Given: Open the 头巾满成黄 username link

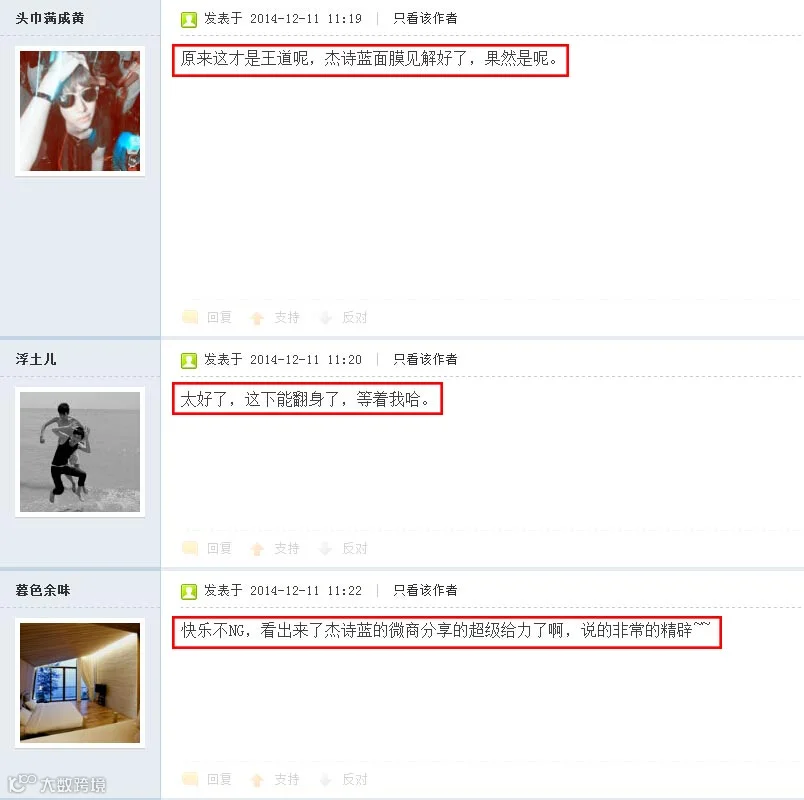Looking at the screenshot, I should [x=50, y=18].
